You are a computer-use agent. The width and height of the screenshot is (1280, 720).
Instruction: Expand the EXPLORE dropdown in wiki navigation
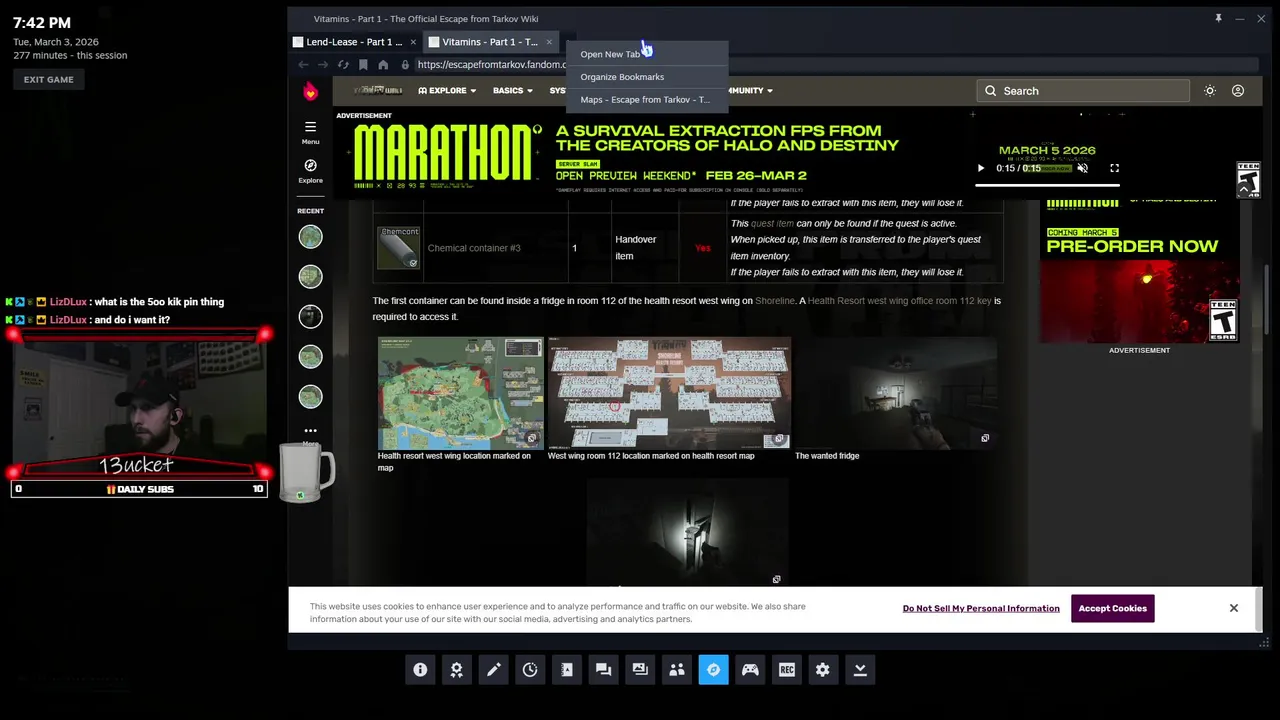pyautogui.click(x=447, y=91)
